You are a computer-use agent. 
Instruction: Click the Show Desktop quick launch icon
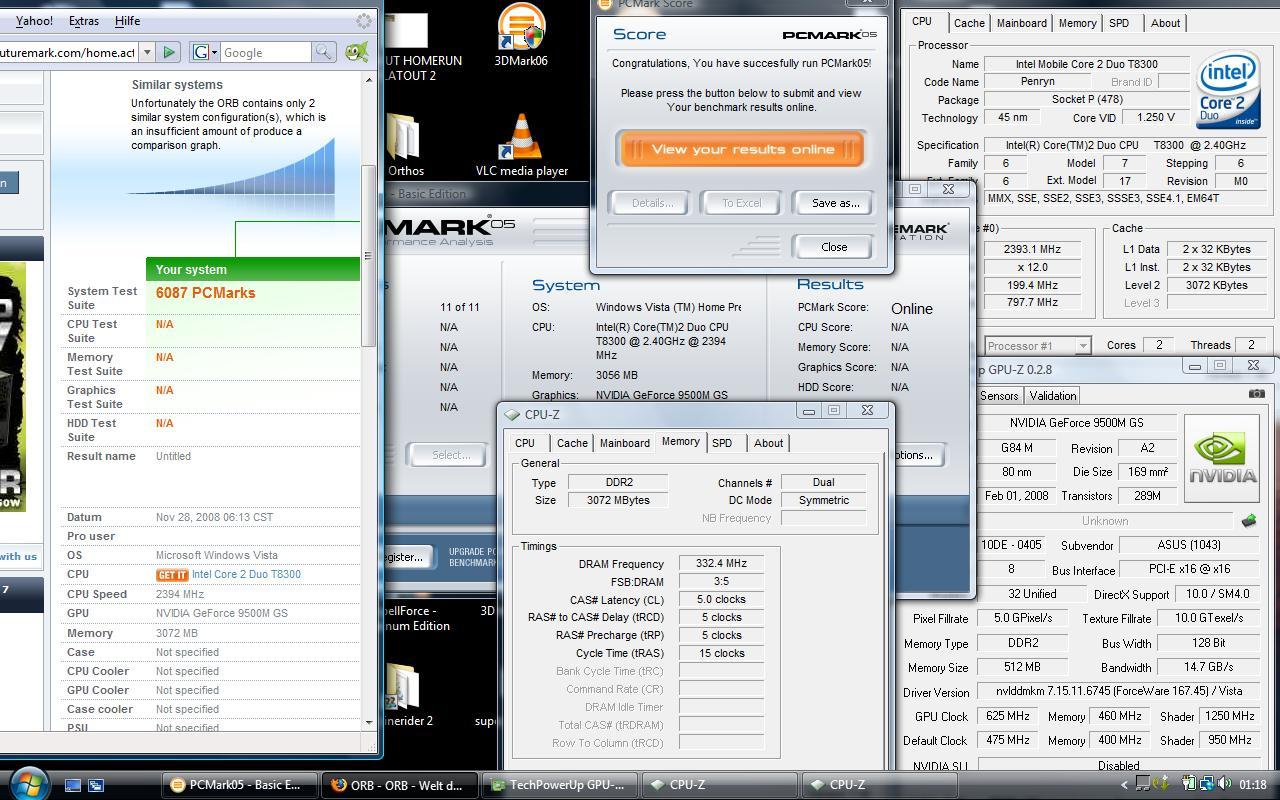pos(73,785)
